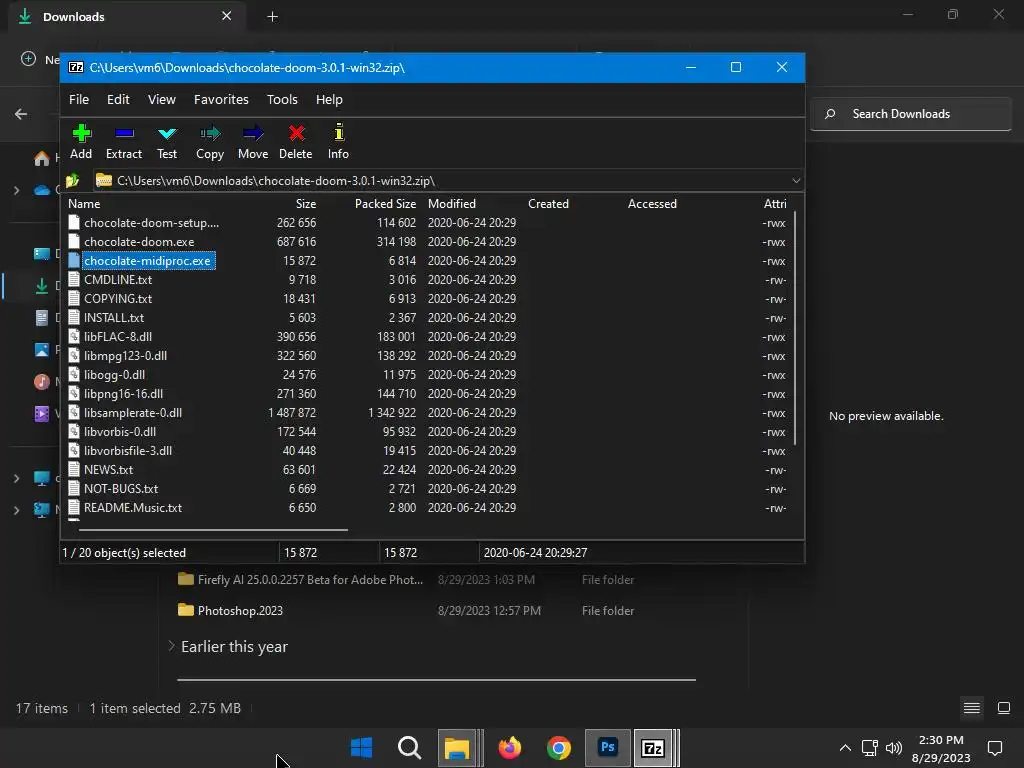
Task: Click the Copy toolbar icon
Action: (210, 134)
